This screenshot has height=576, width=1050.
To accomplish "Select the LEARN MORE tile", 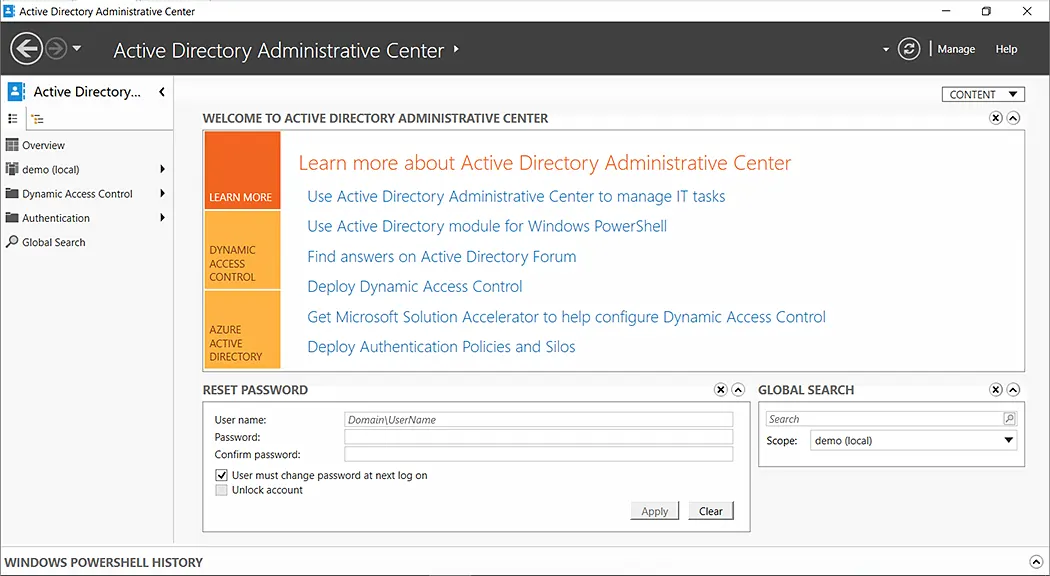I will (x=242, y=170).
